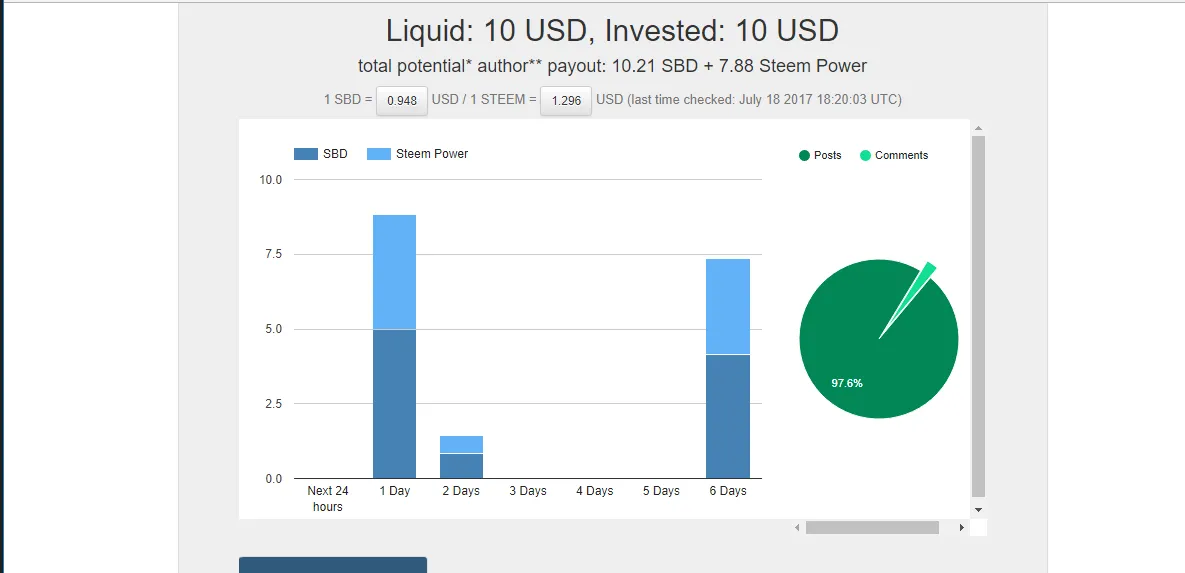The width and height of the screenshot is (1185, 573).
Task: Click the Posts legend dot
Action: 804,155
